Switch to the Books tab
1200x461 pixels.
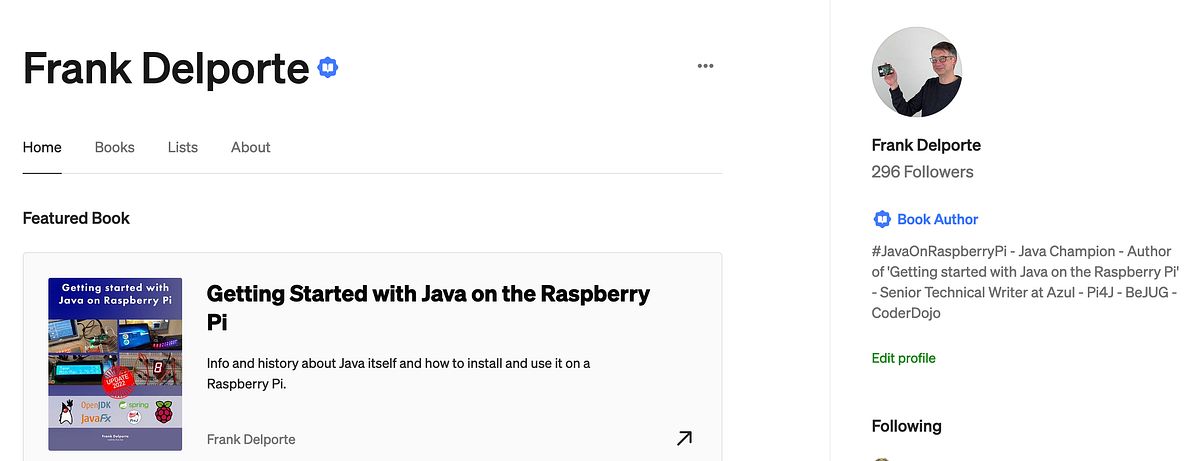click(115, 147)
